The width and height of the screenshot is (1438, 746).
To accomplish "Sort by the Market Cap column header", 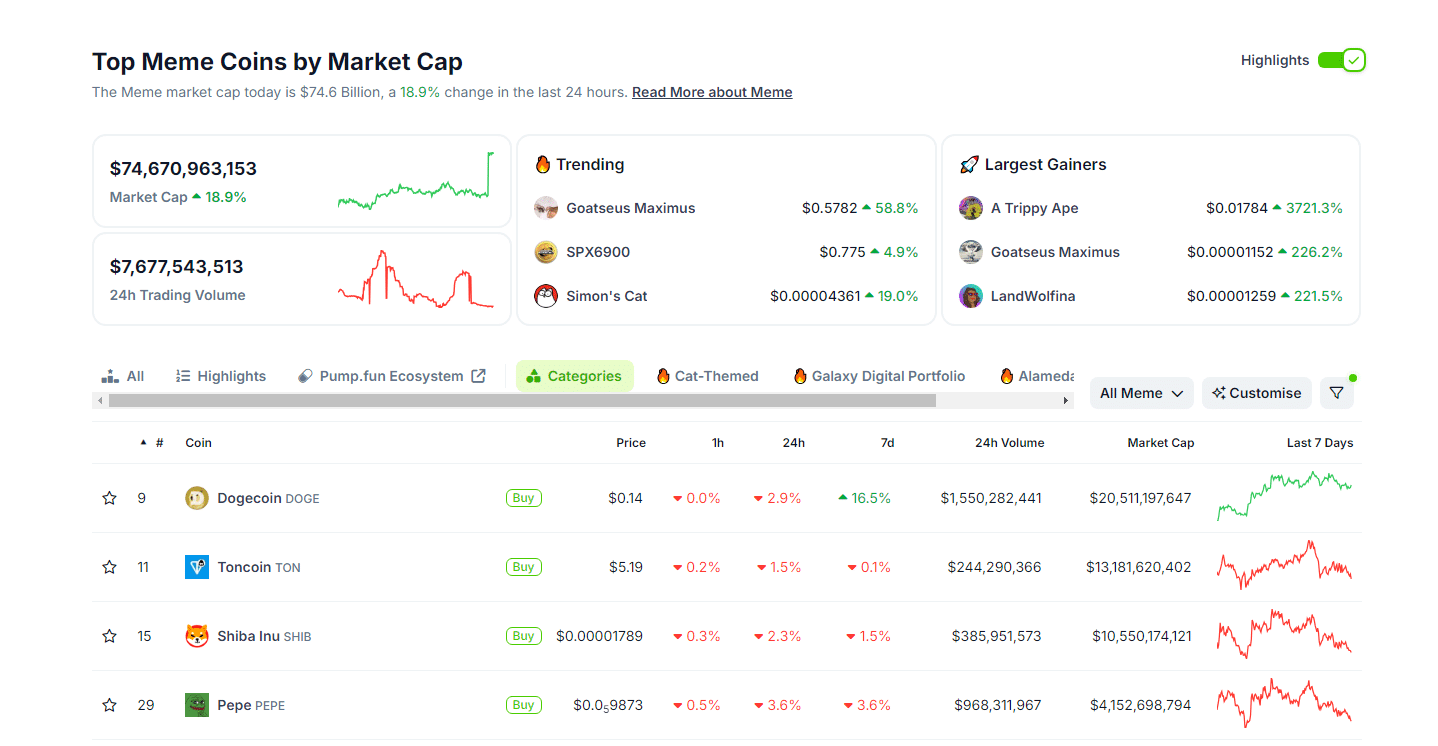I will coord(1160,442).
